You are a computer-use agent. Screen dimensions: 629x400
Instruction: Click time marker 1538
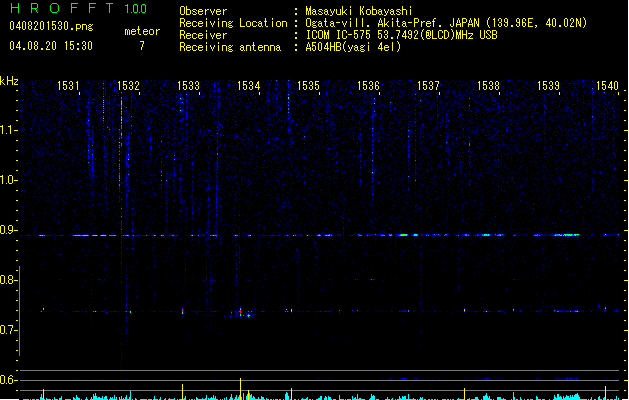[x=488, y=86]
